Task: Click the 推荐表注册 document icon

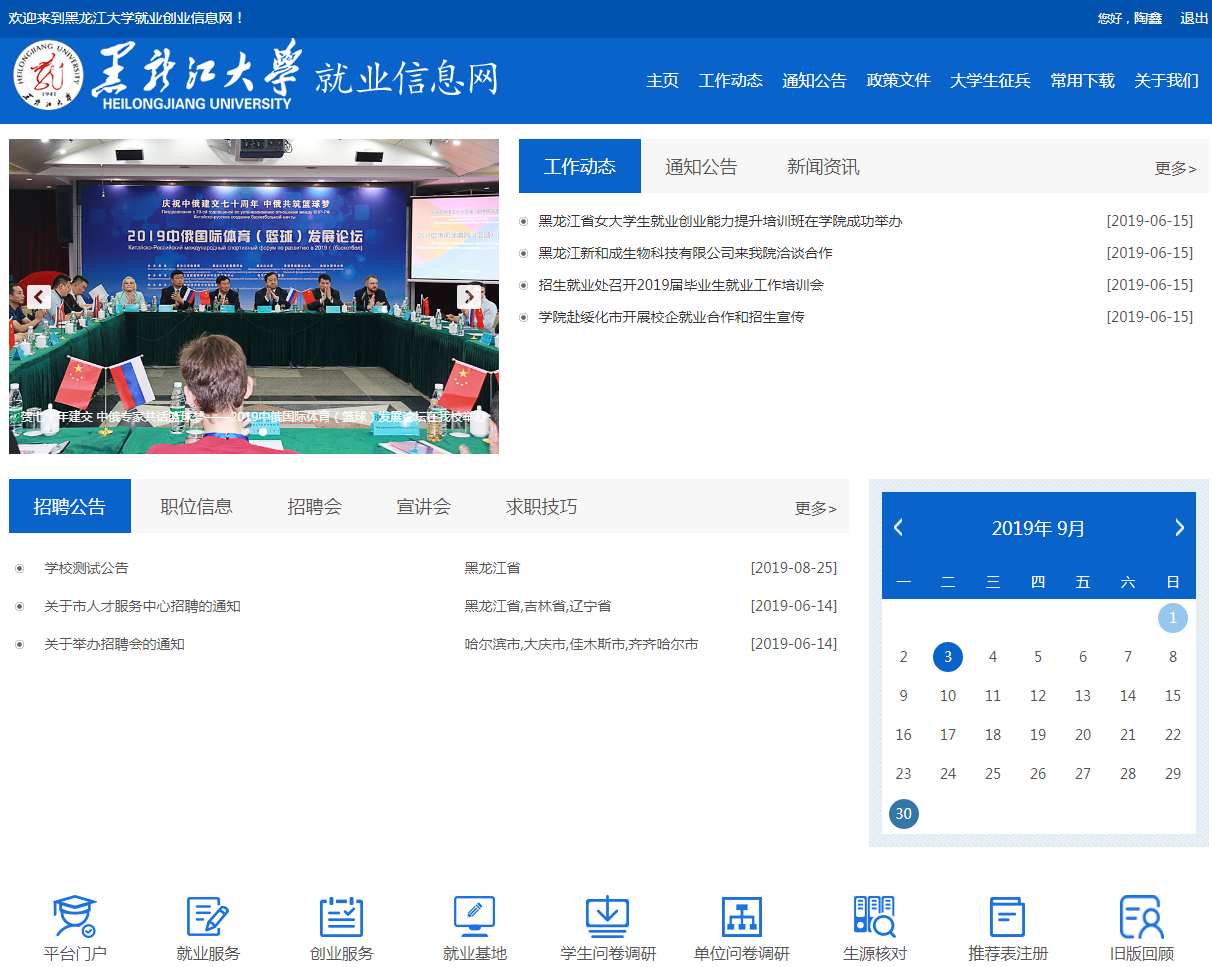Action: coord(1007,917)
